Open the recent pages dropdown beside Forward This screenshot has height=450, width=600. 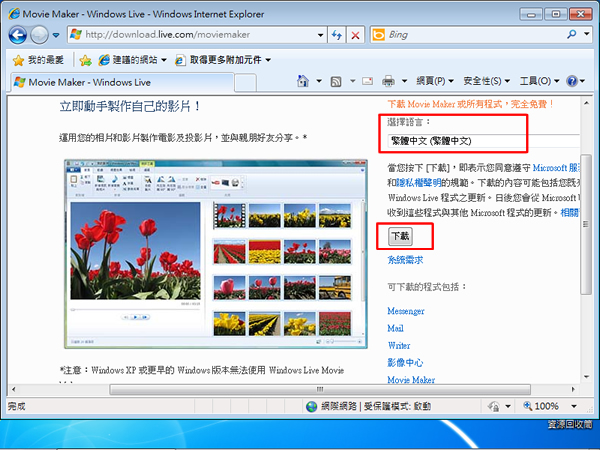(x=56, y=35)
